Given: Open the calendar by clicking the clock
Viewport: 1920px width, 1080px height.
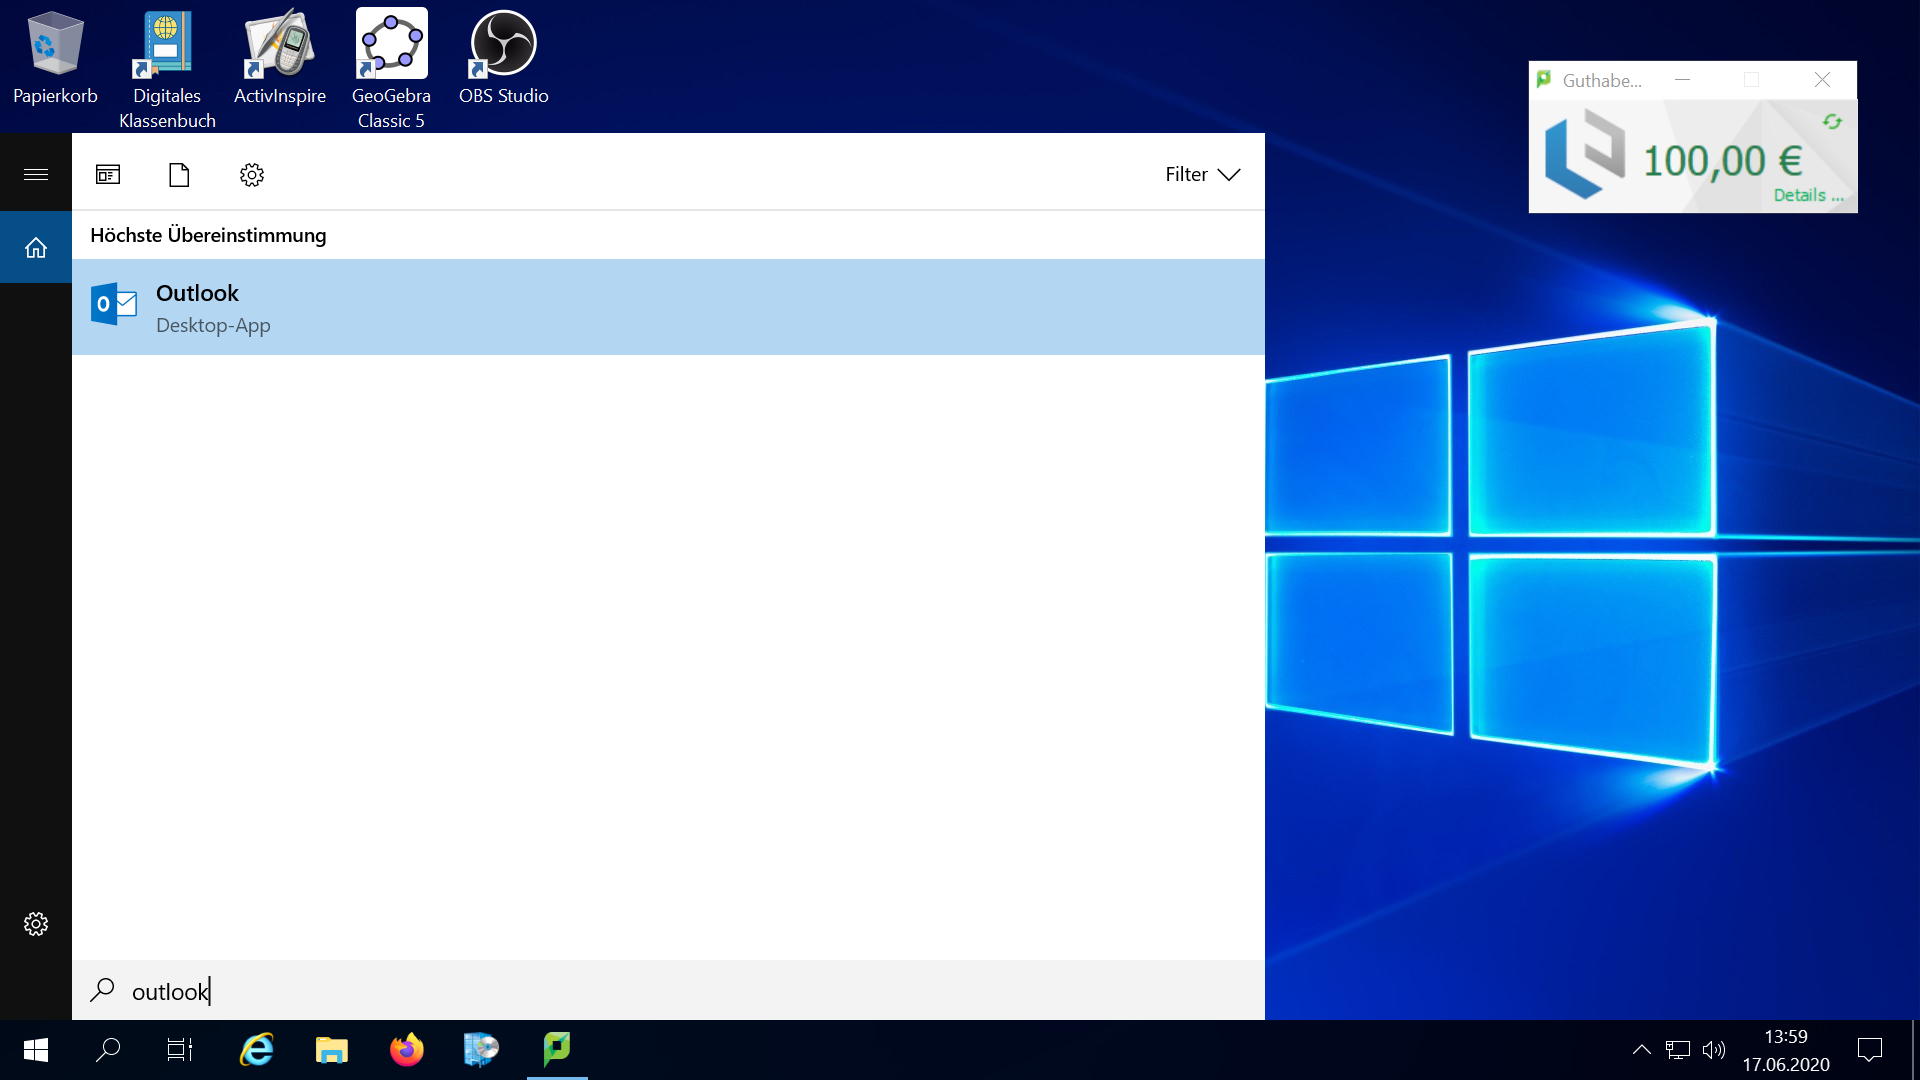Looking at the screenshot, I should [x=1787, y=1050].
